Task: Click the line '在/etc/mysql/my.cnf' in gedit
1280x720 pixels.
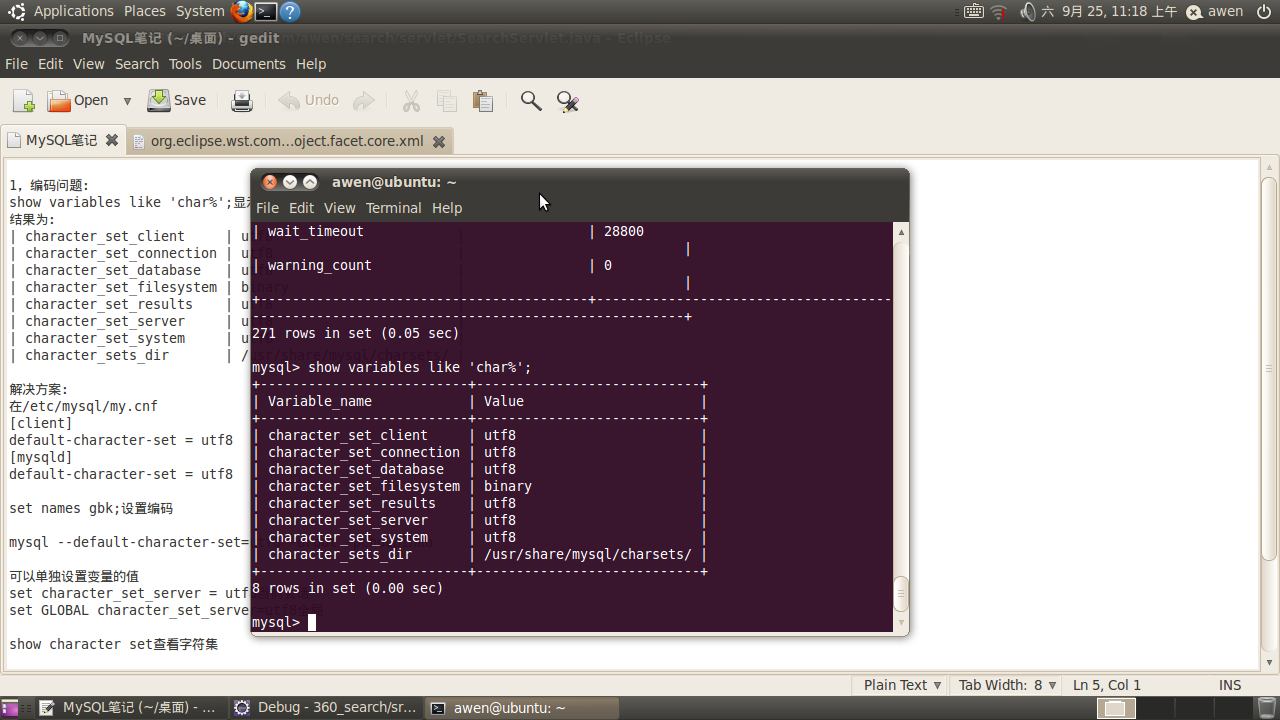Action: pyautogui.click(x=84, y=406)
